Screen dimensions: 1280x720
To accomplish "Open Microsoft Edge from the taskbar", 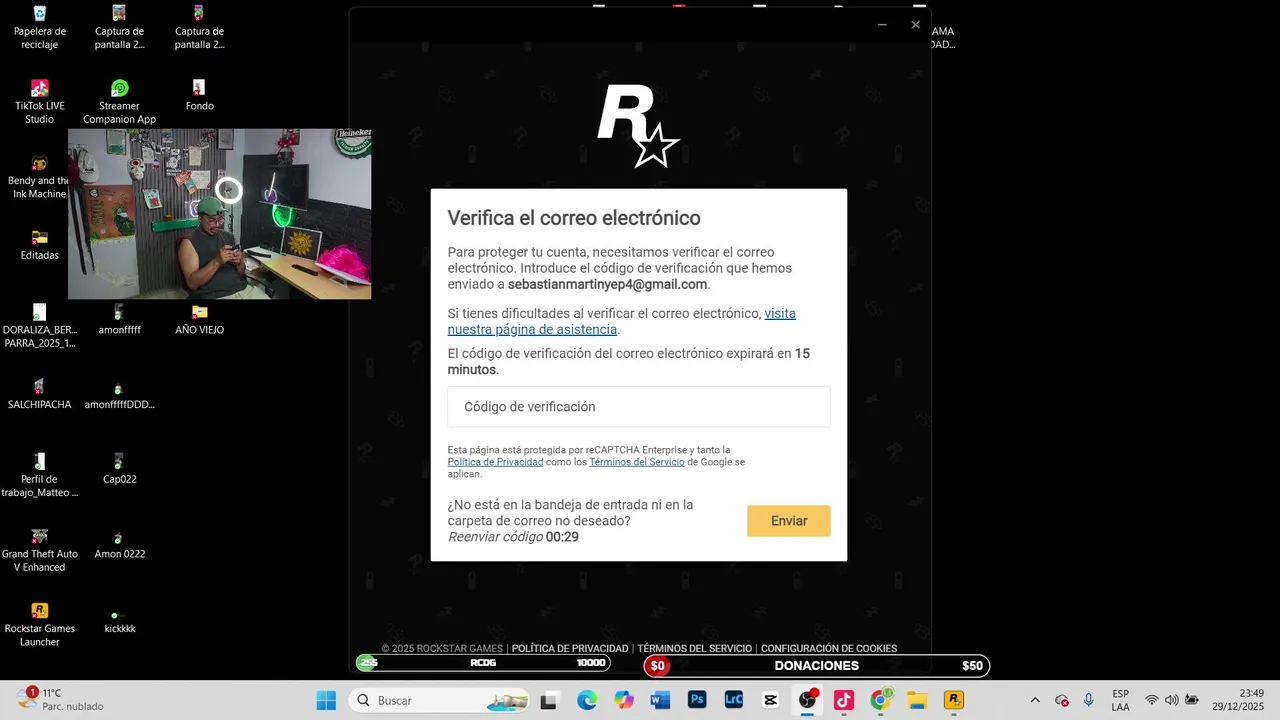I will pyautogui.click(x=586, y=700).
